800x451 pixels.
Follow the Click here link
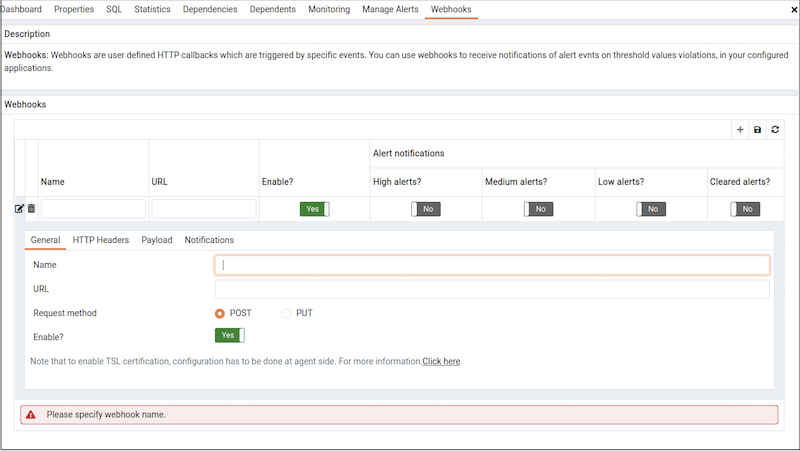441,361
